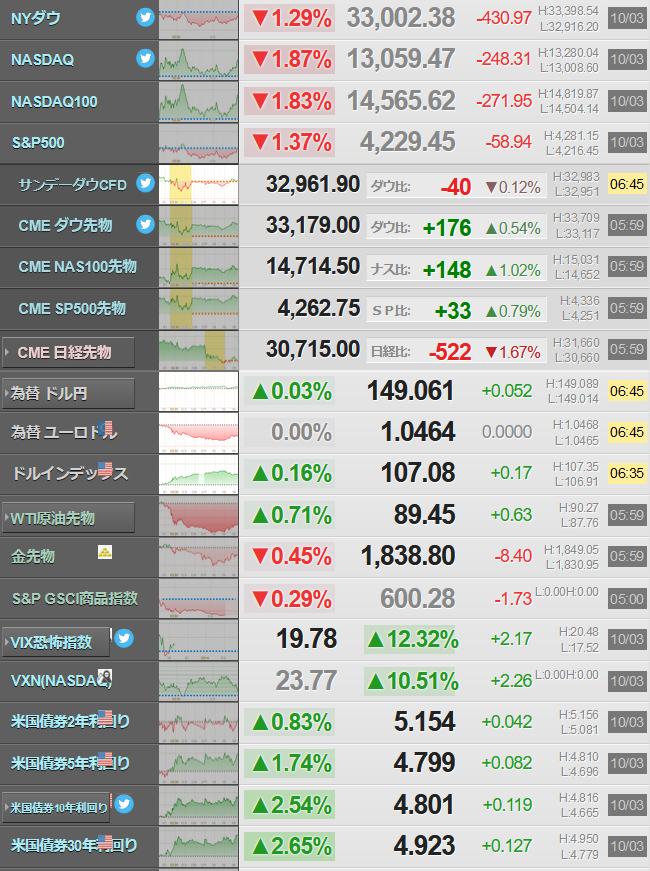
Task: Click the 06:35 timestamp on ドルインデックス
Action: 627,473
